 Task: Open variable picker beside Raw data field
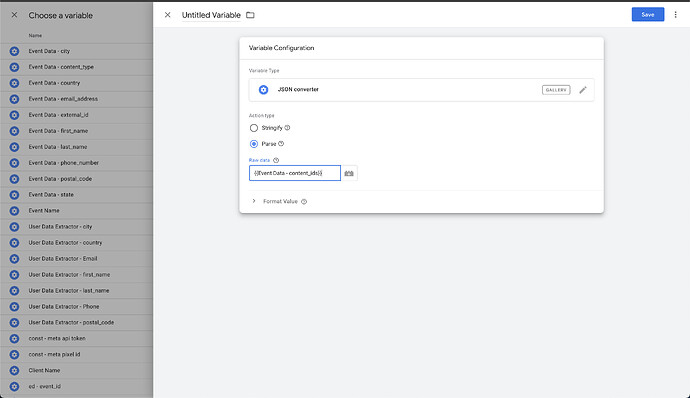[349, 173]
